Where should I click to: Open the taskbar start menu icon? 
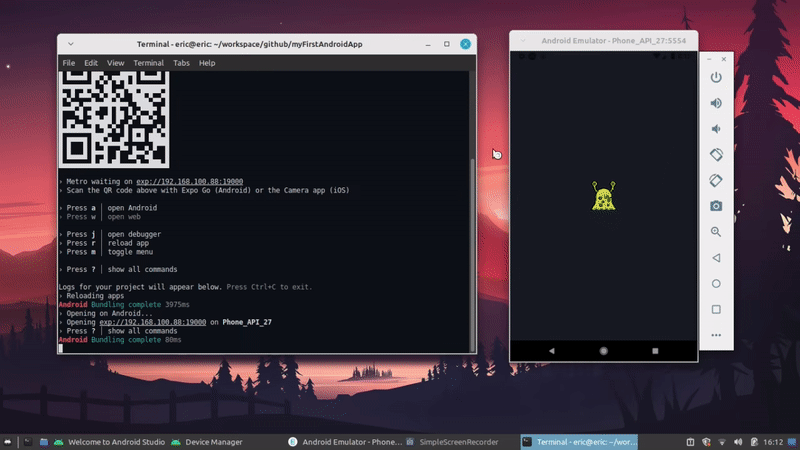pos(8,442)
